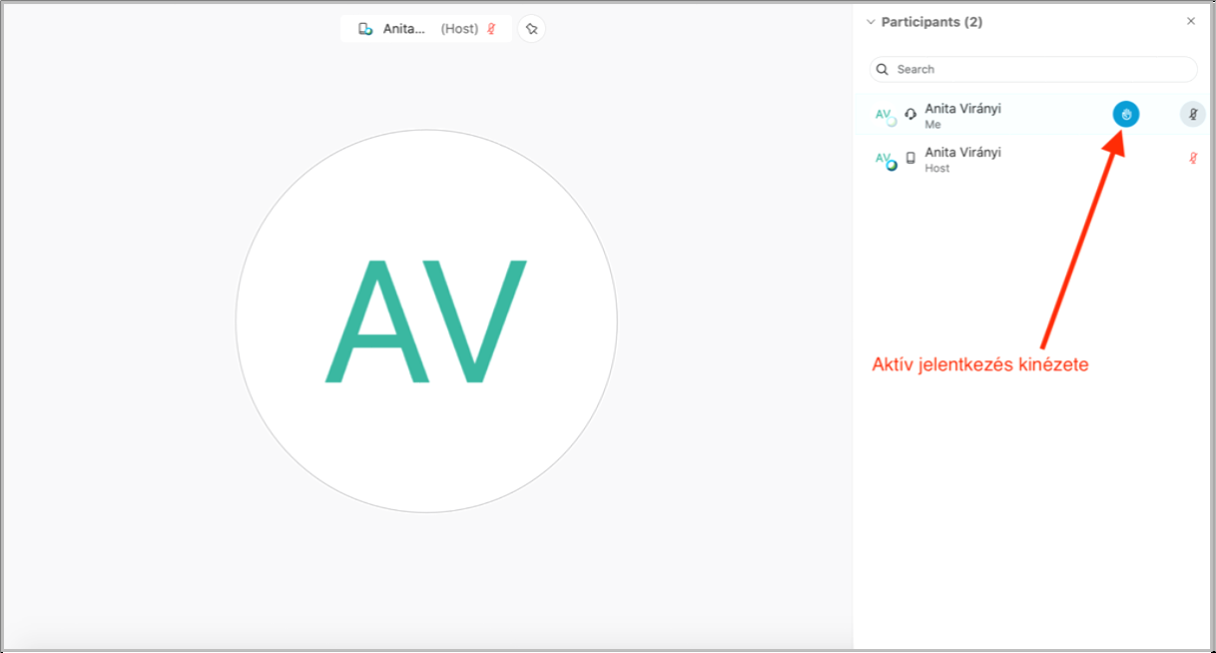Click the host device icon in name label
The image size is (1216, 653).
pyautogui.click(x=366, y=29)
